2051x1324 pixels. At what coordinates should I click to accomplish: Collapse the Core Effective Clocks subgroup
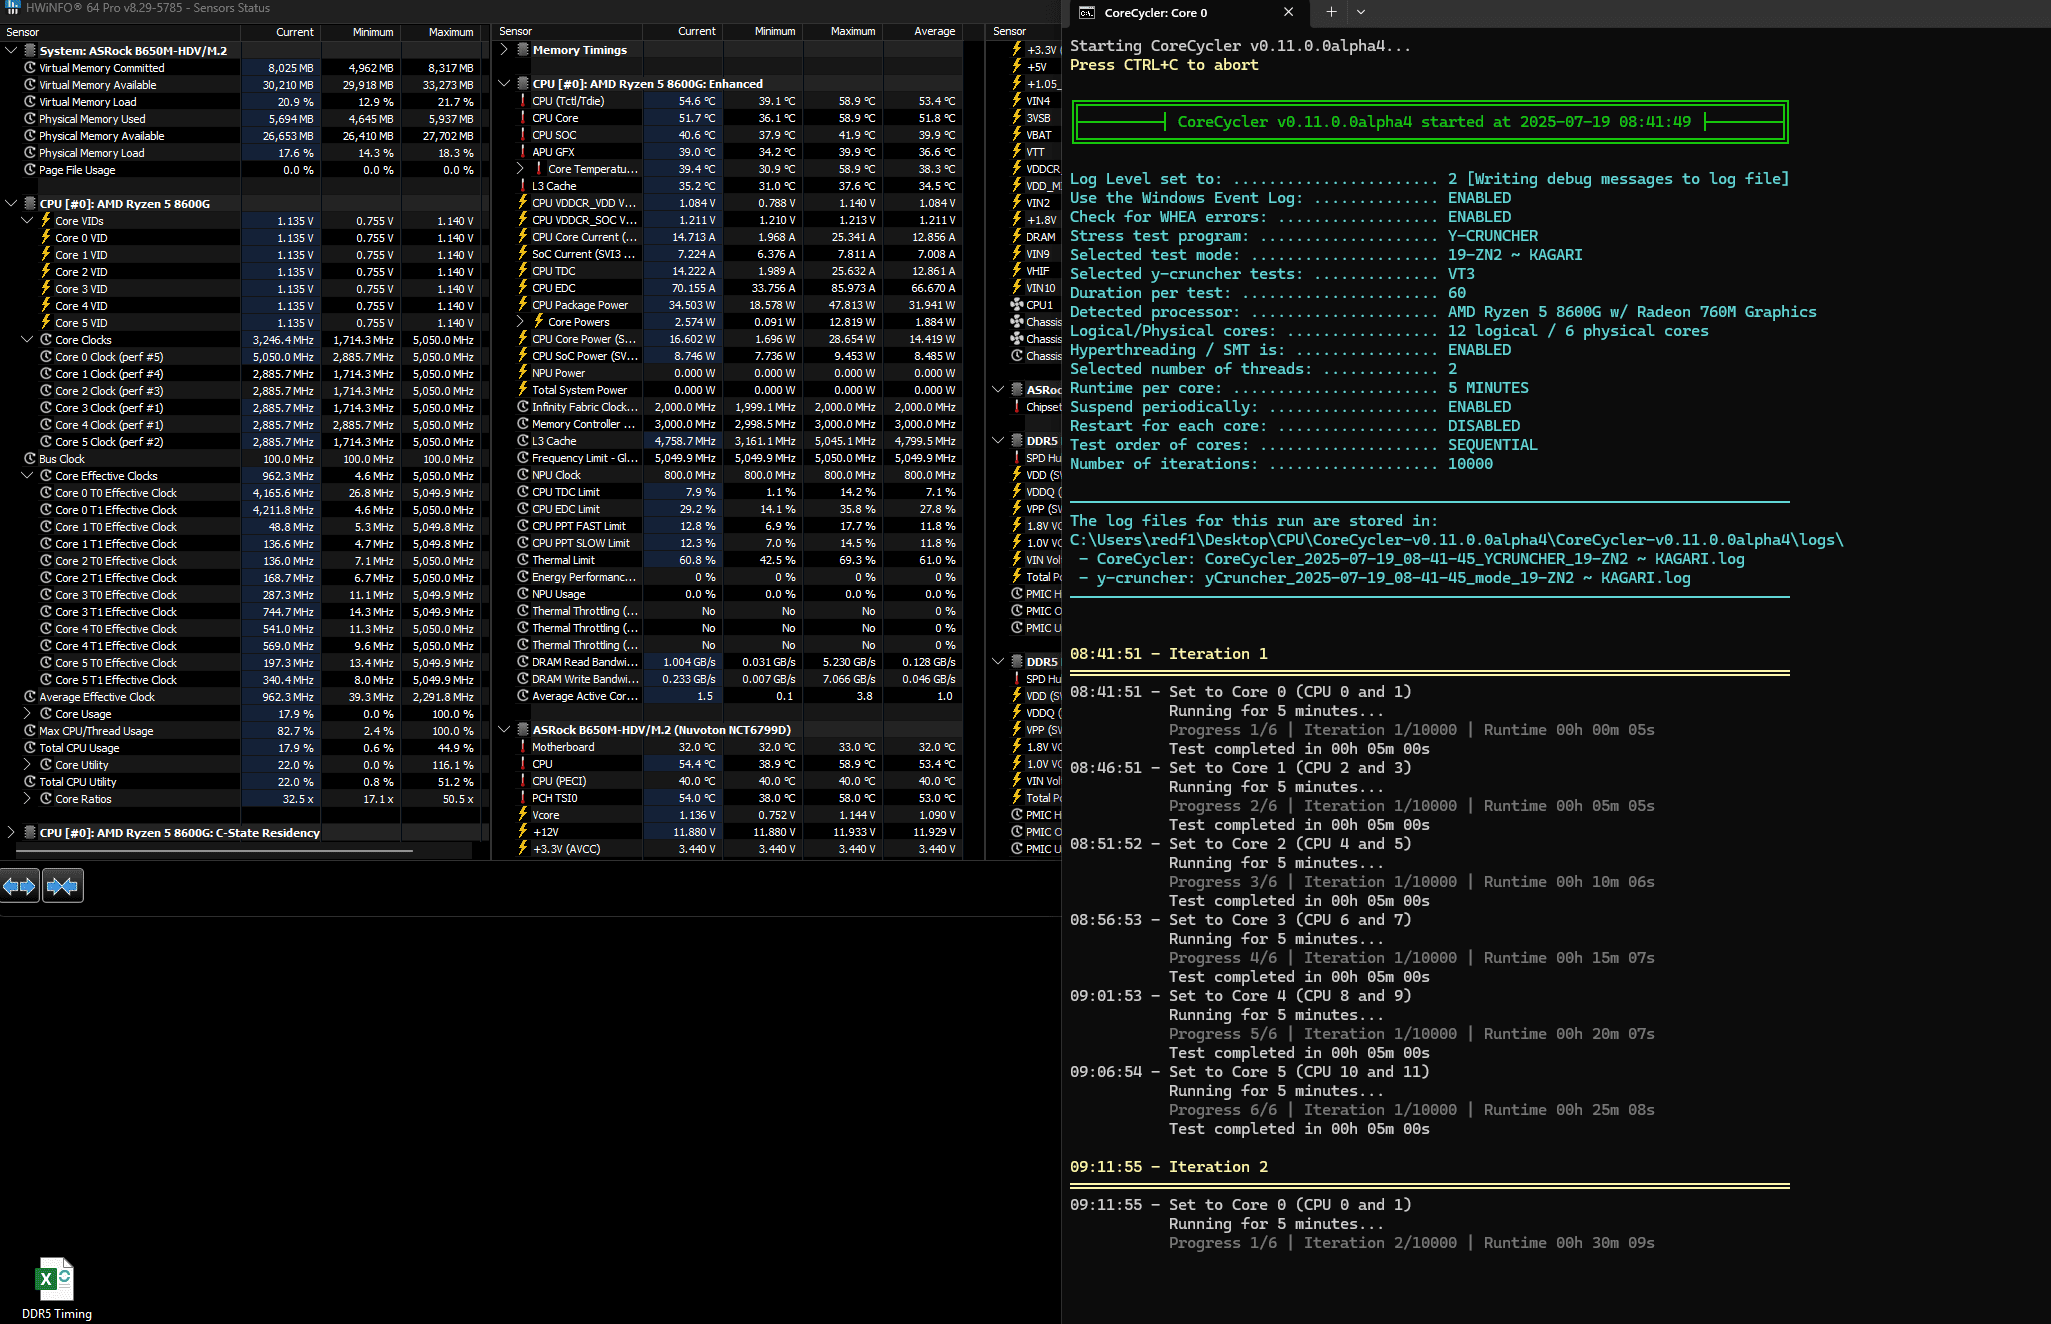pos(27,475)
